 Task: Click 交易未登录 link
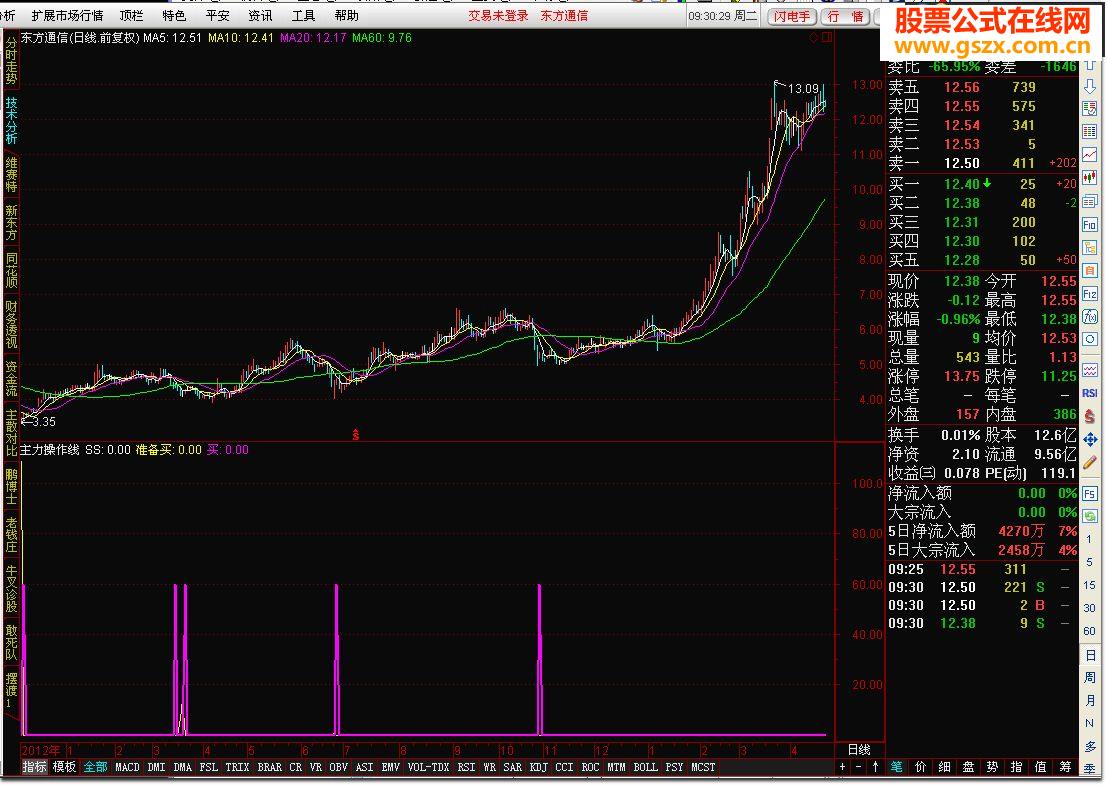point(498,16)
